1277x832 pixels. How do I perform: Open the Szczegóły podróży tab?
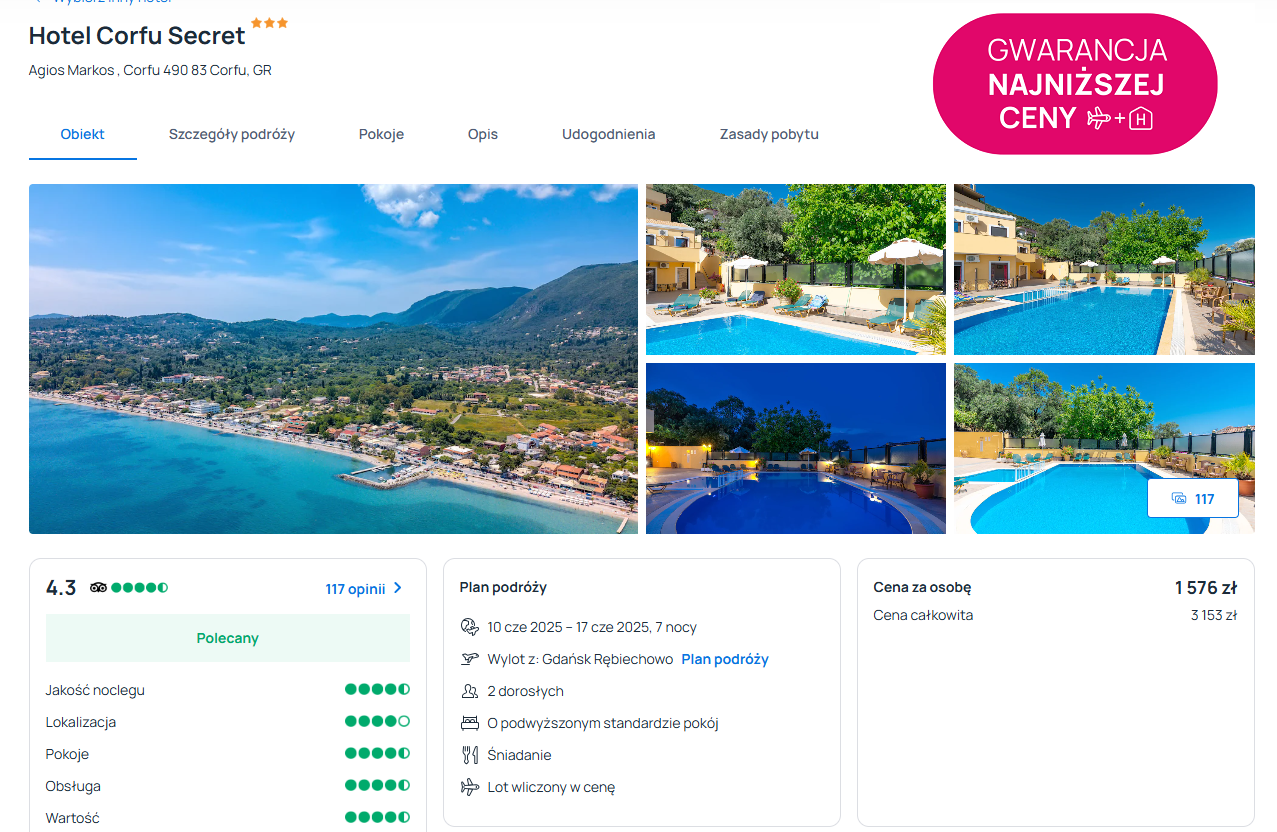coord(232,134)
